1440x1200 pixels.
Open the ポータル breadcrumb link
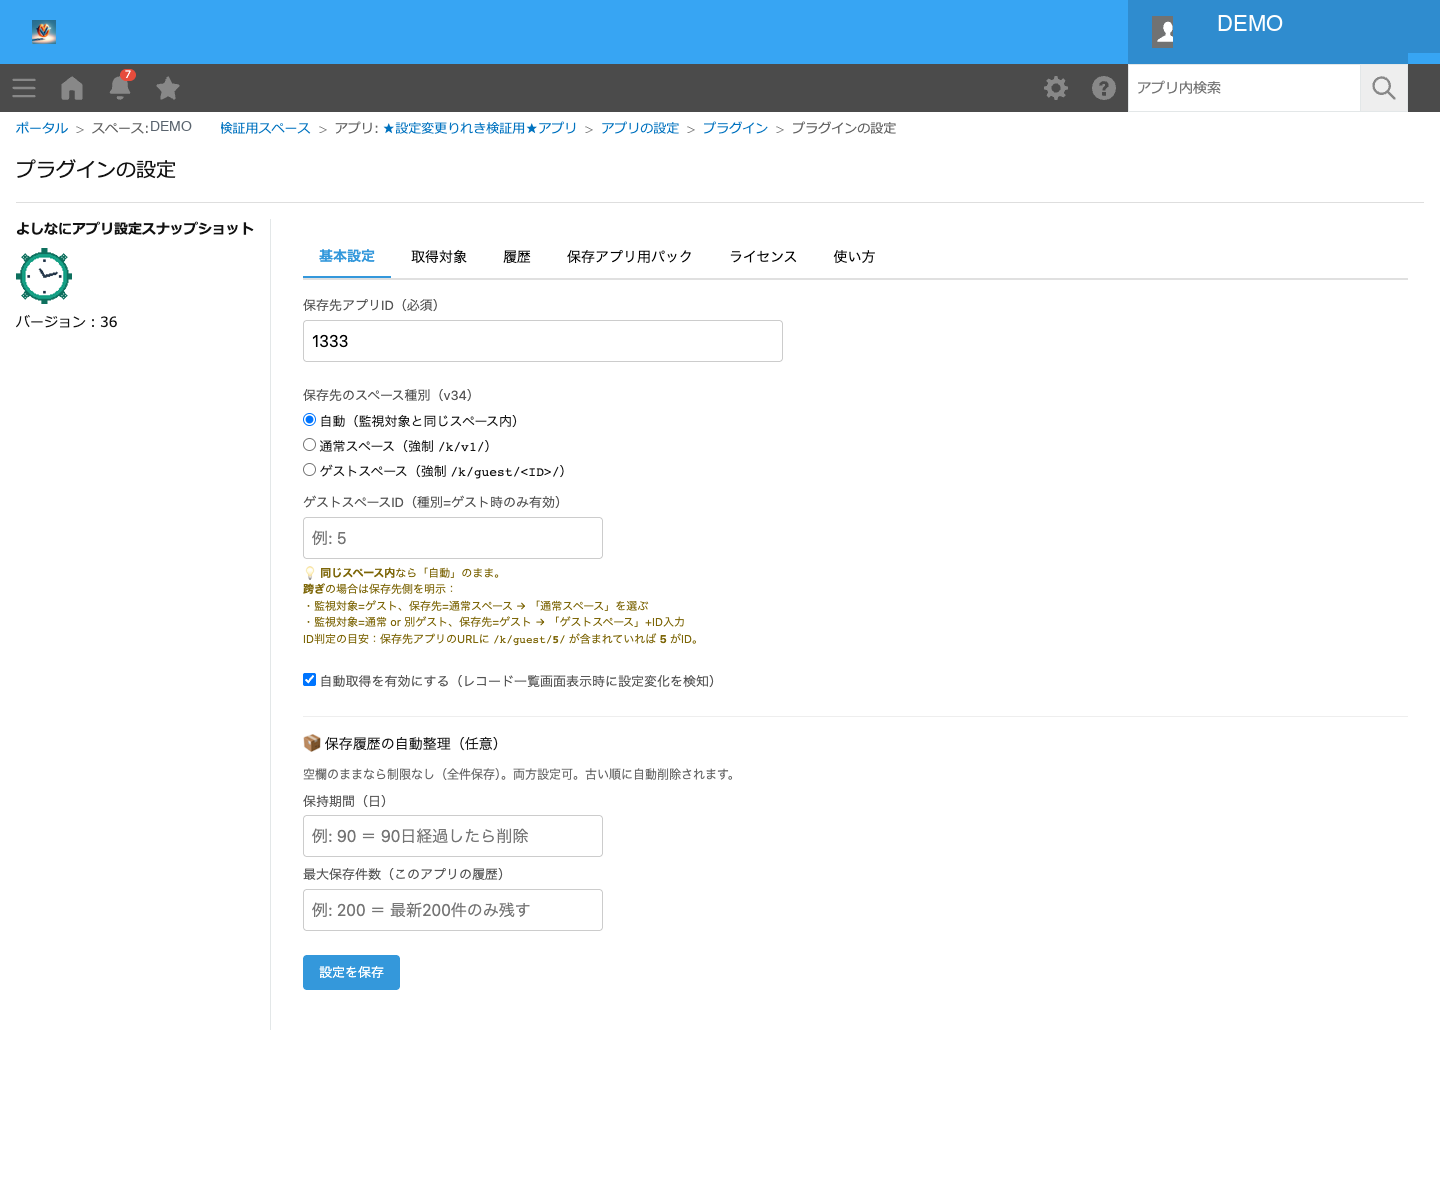tap(42, 128)
